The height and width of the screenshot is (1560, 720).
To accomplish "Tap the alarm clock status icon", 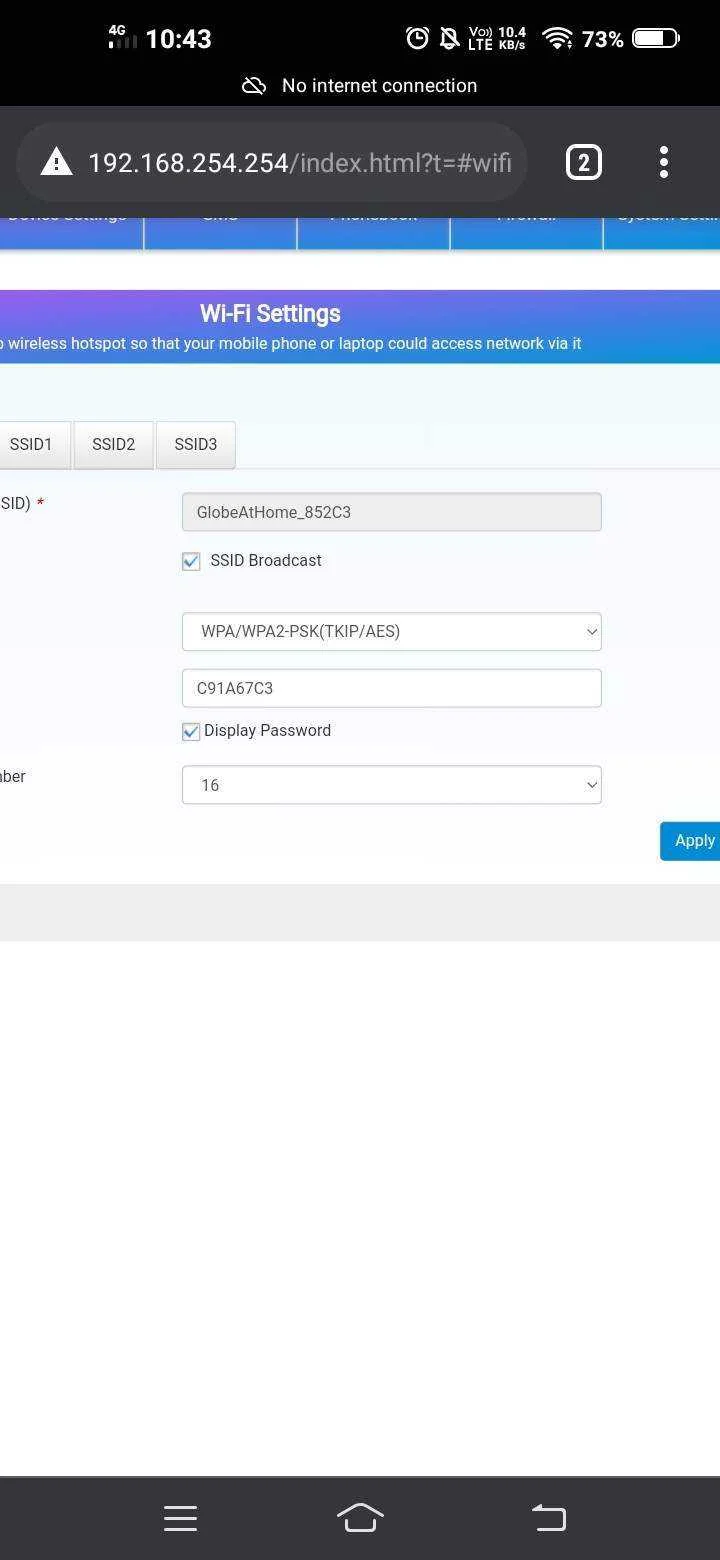I will pyautogui.click(x=417, y=39).
